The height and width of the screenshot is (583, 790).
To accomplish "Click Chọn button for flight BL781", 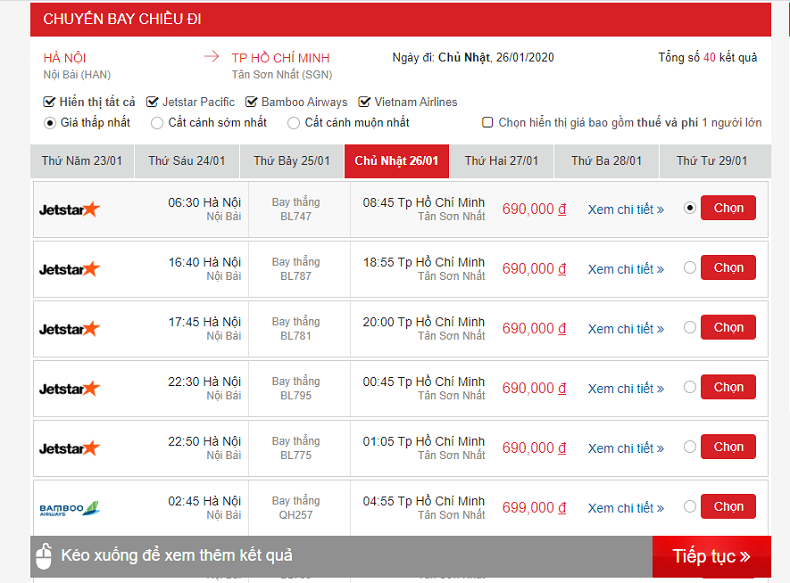I will point(729,328).
